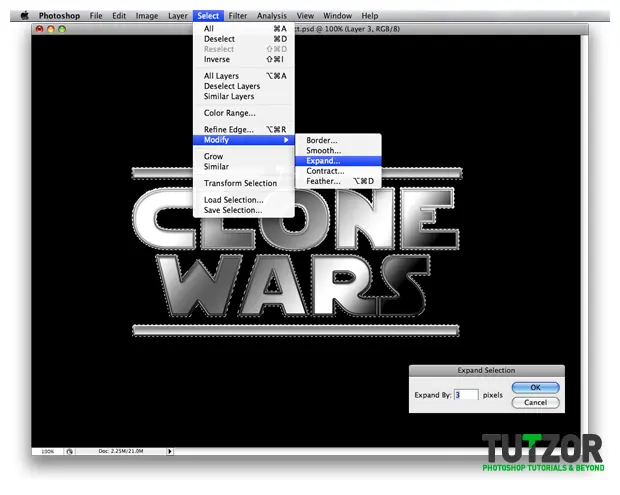Open the Help menu
This screenshot has width=620, height=495.
tap(370, 16)
